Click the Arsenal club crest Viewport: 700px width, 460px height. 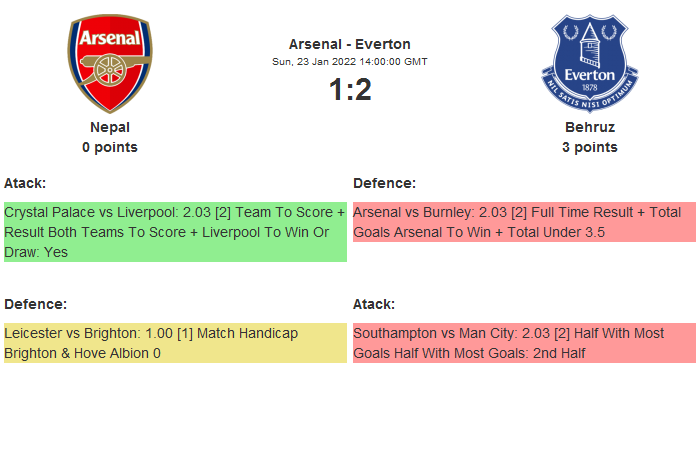pyautogui.click(x=110, y=62)
